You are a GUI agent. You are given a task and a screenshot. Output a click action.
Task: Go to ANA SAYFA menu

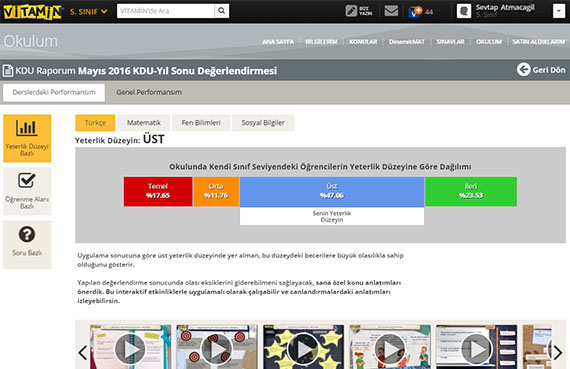tap(278, 42)
